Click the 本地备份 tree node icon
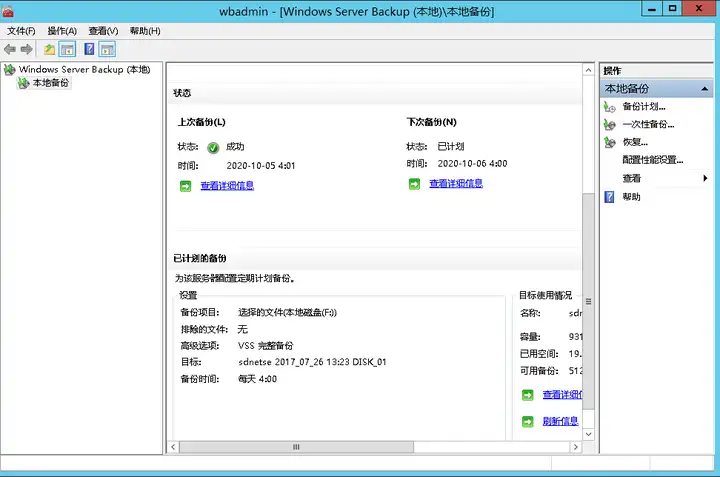This screenshot has height=477, width=720. [23, 83]
